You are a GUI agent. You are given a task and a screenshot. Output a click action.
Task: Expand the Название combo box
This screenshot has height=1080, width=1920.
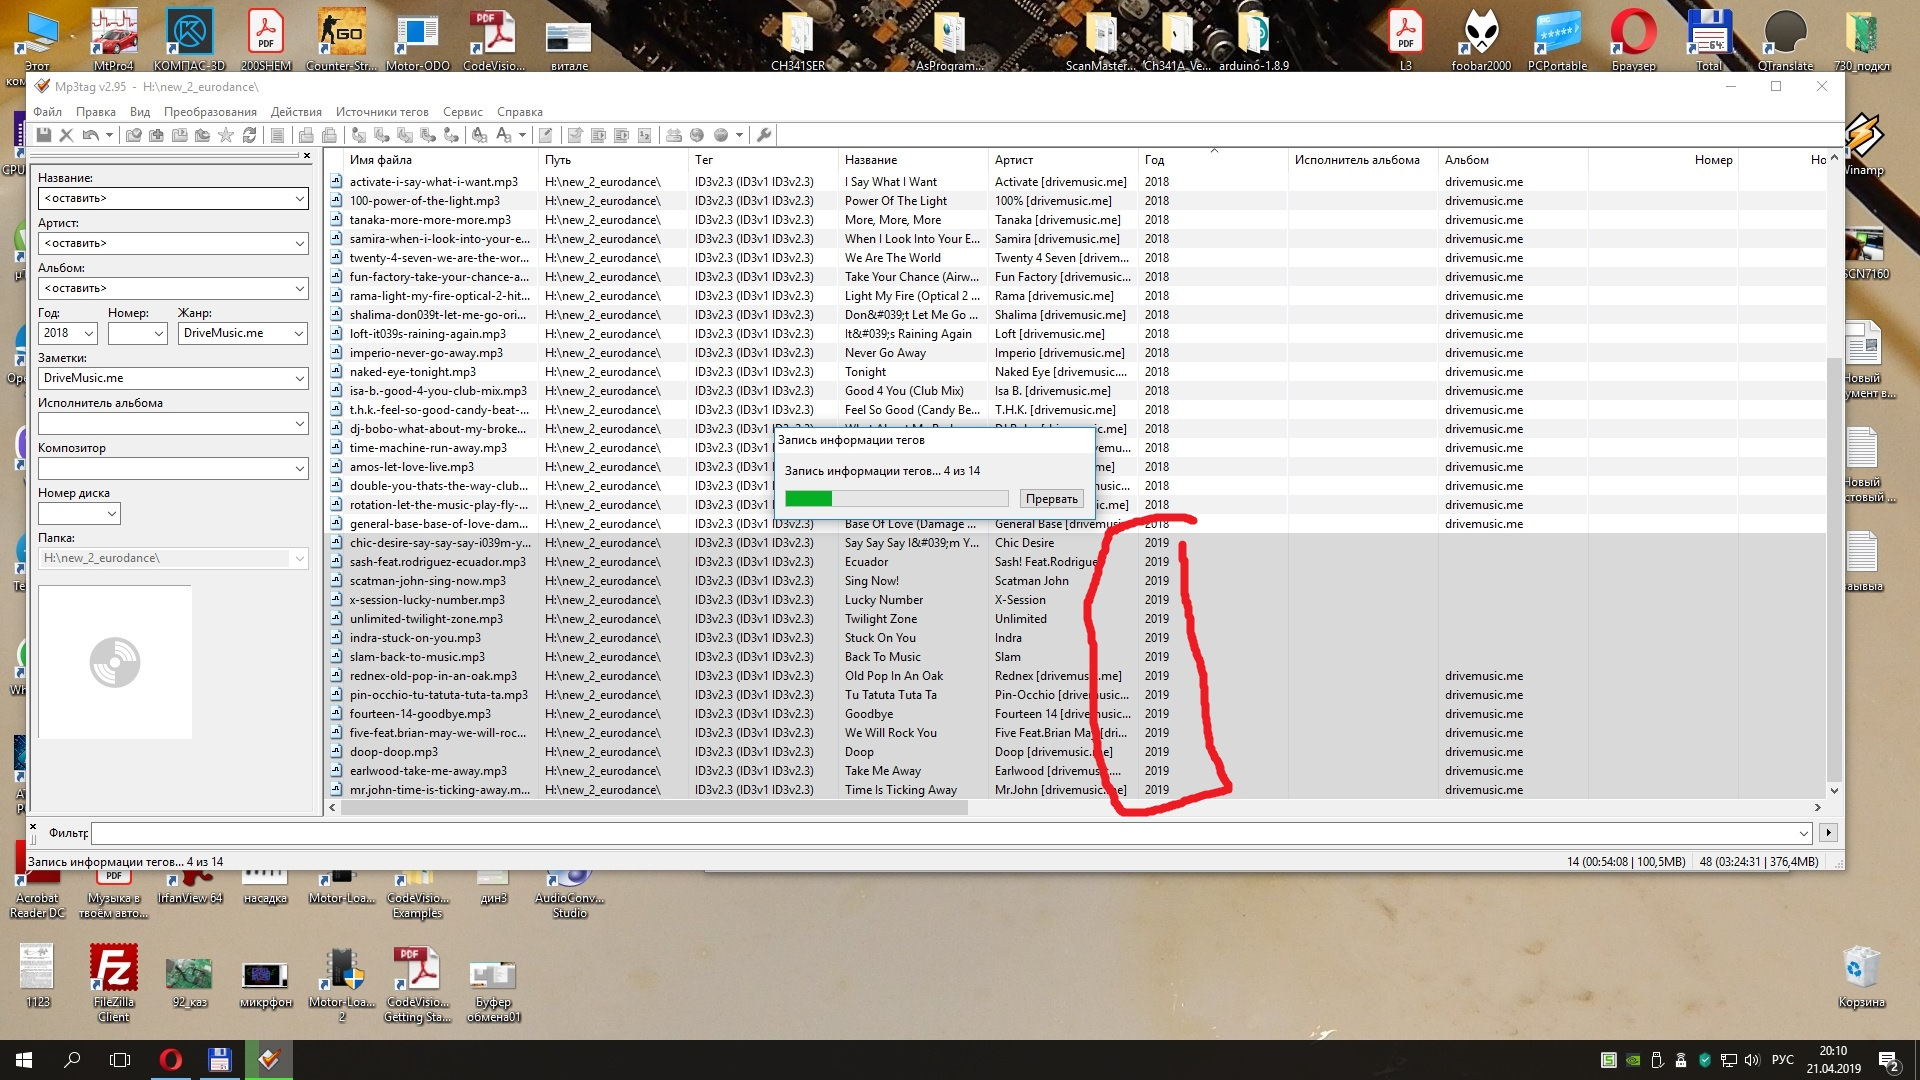click(299, 199)
